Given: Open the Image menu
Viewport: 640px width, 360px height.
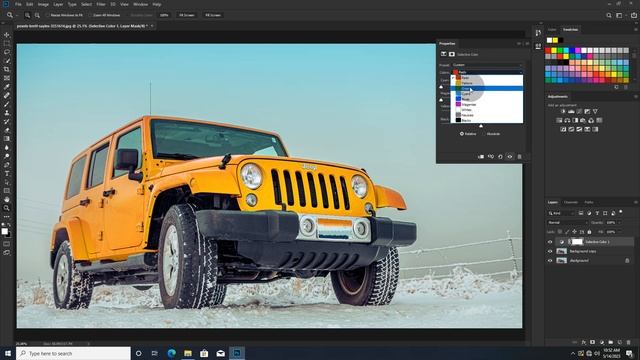Looking at the screenshot, I should (x=43, y=4).
